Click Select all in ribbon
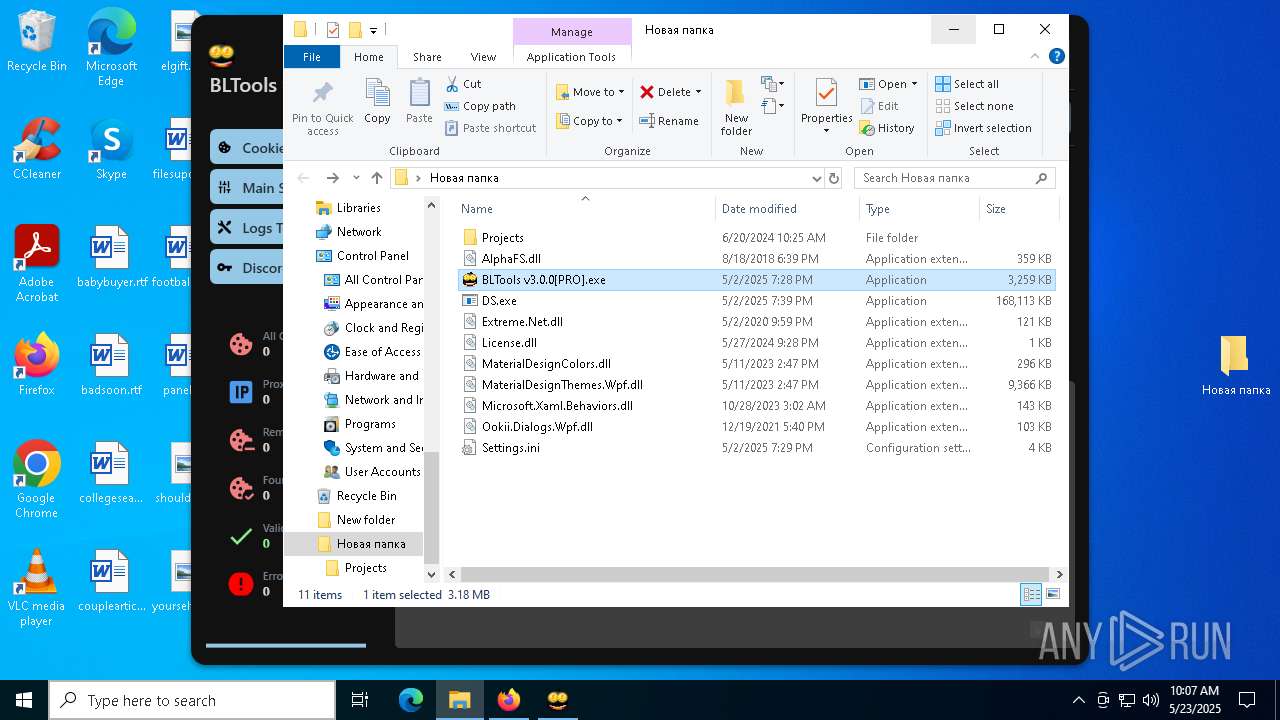 967,84
